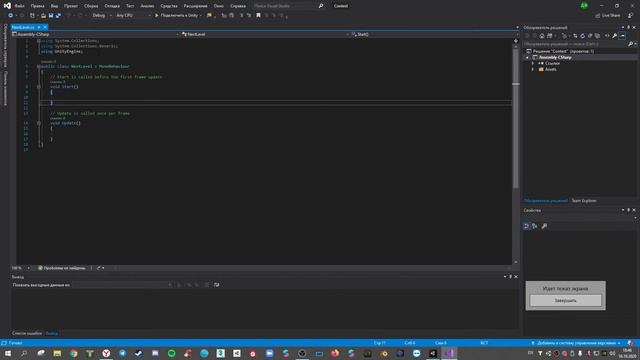
Task: Open the Правка menu
Action: click(37, 6)
